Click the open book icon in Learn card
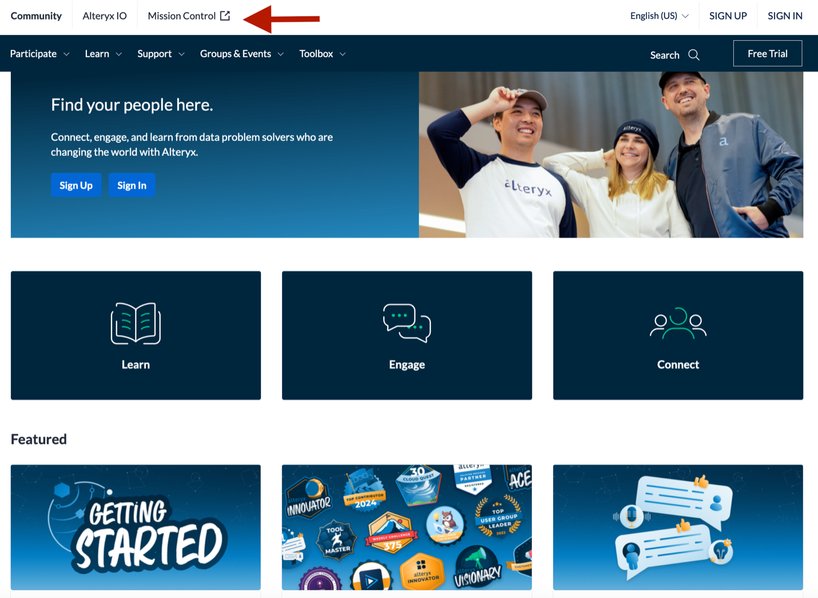 coord(136,324)
